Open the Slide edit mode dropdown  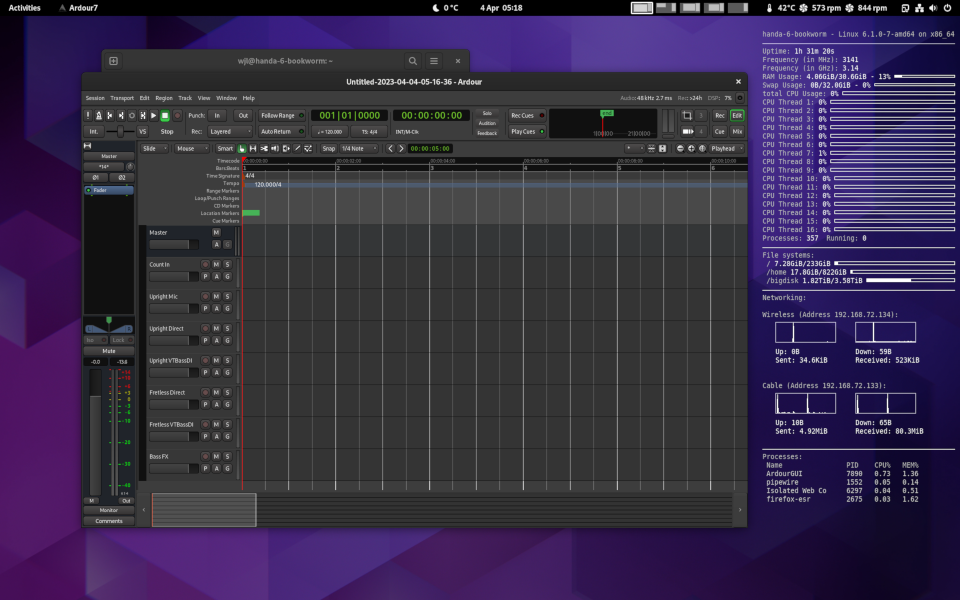coord(154,148)
